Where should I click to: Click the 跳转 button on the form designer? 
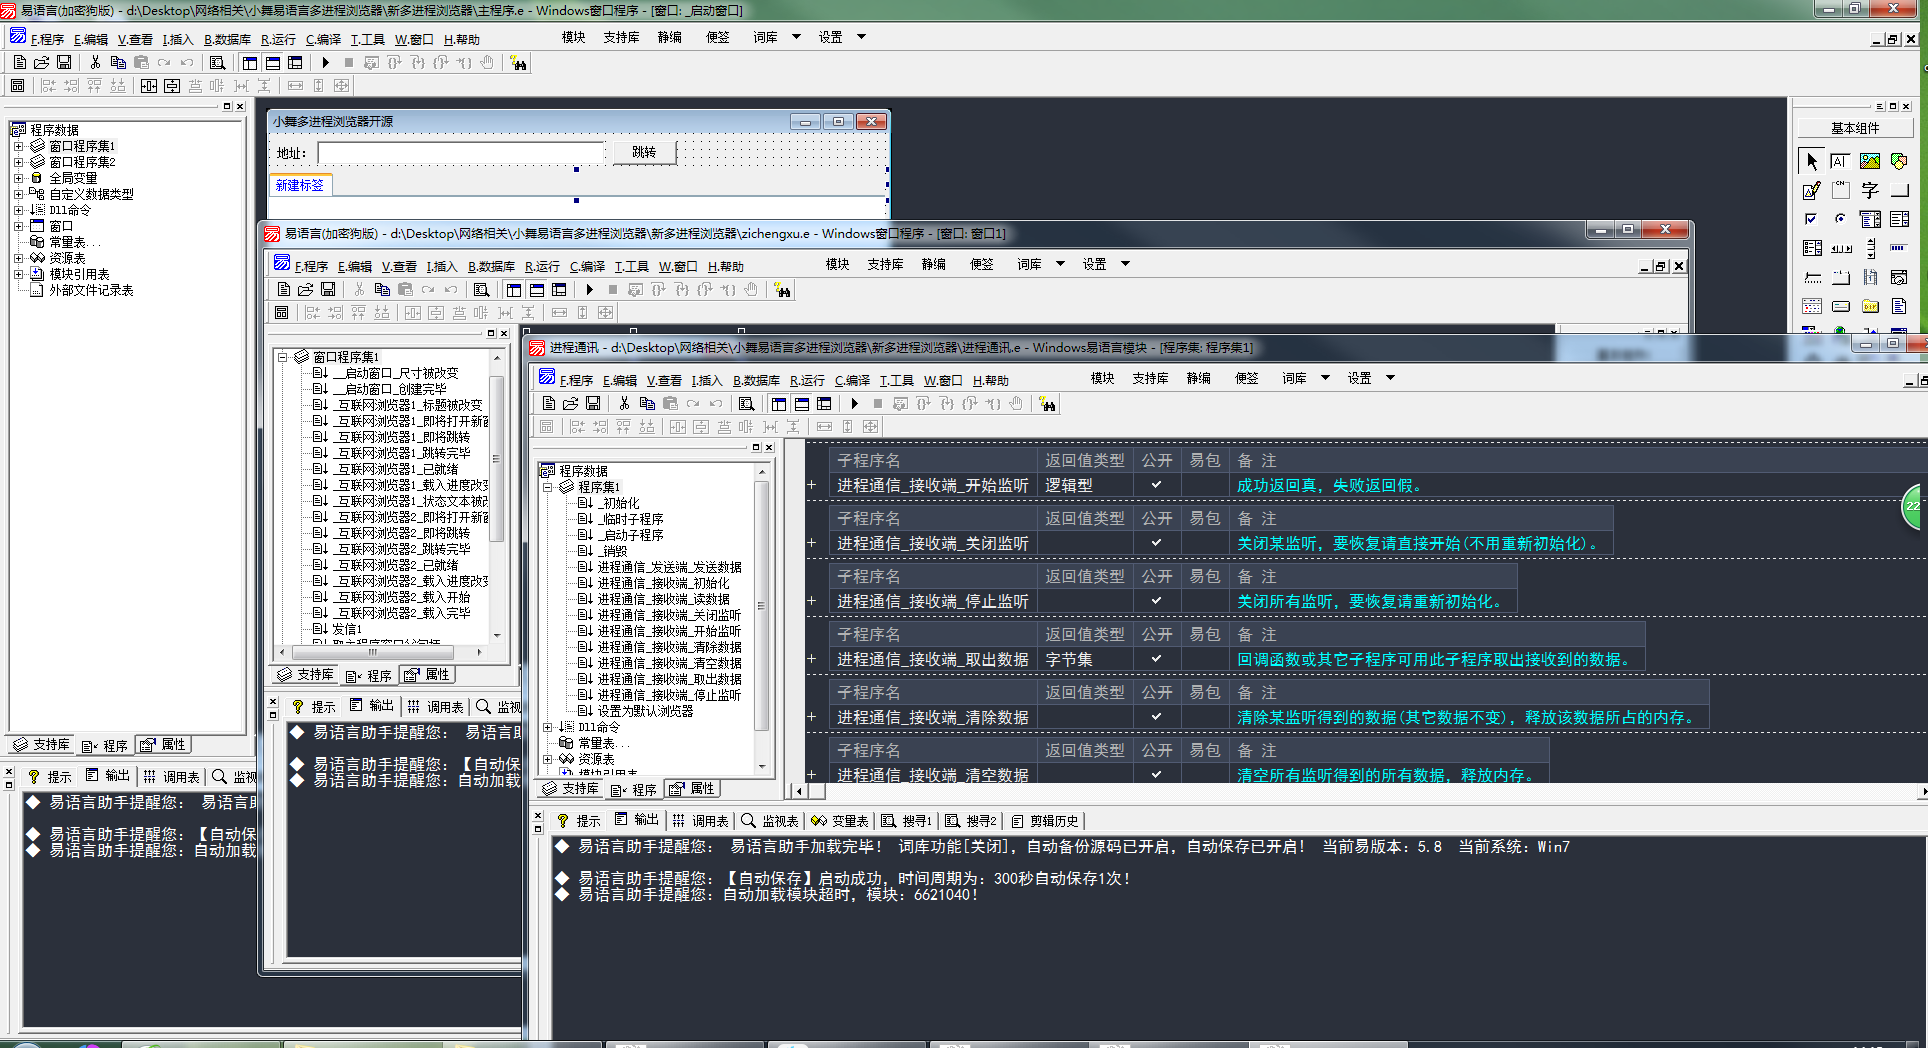(644, 152)
